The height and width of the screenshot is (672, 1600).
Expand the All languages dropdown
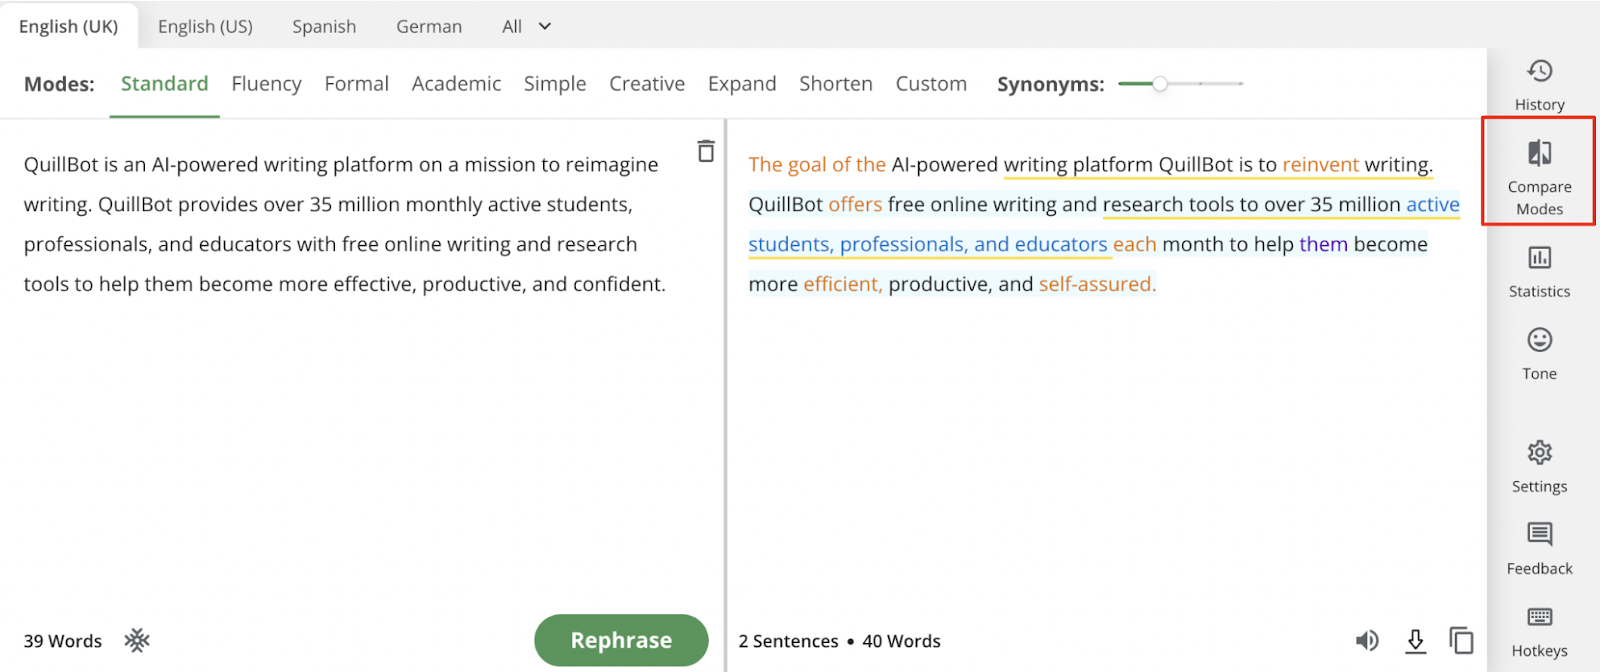click(527, 26)
